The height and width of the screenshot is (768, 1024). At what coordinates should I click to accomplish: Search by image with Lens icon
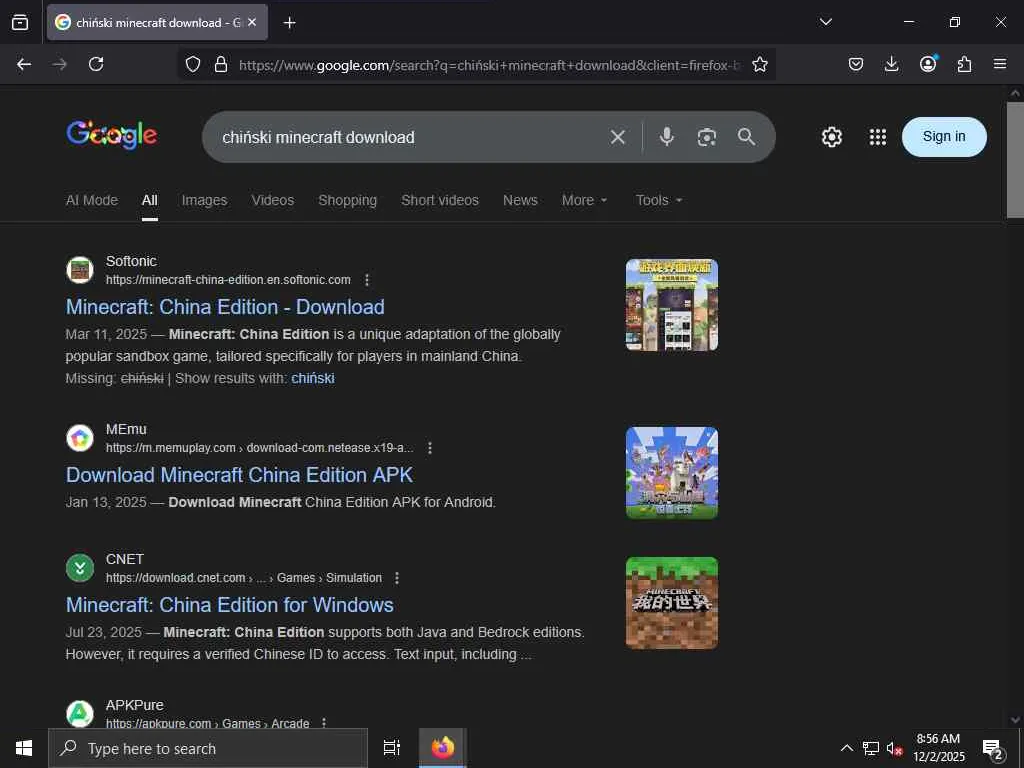(707, 137)
